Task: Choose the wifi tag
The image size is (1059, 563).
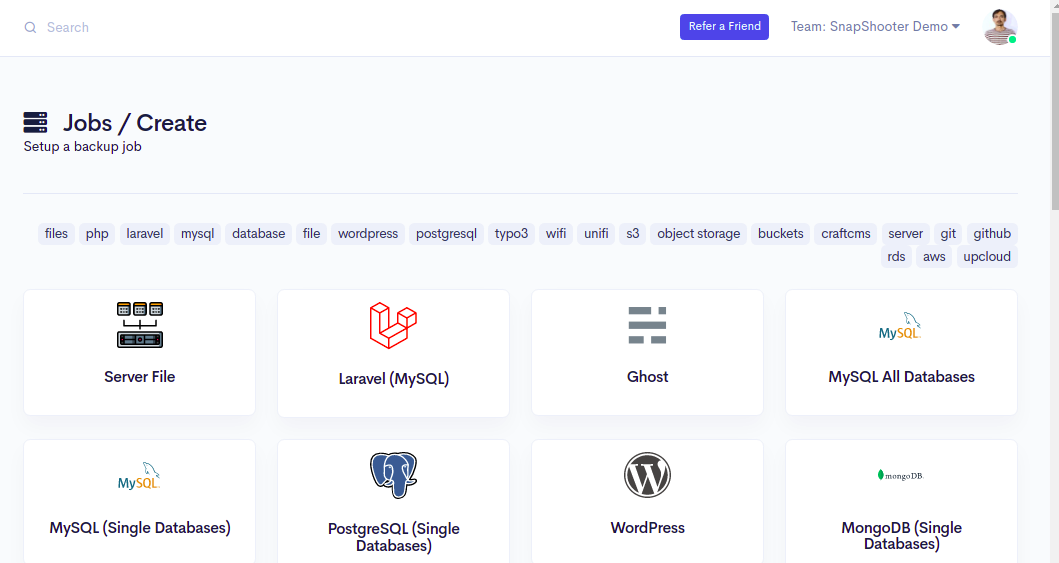Action: coord(556,234)
